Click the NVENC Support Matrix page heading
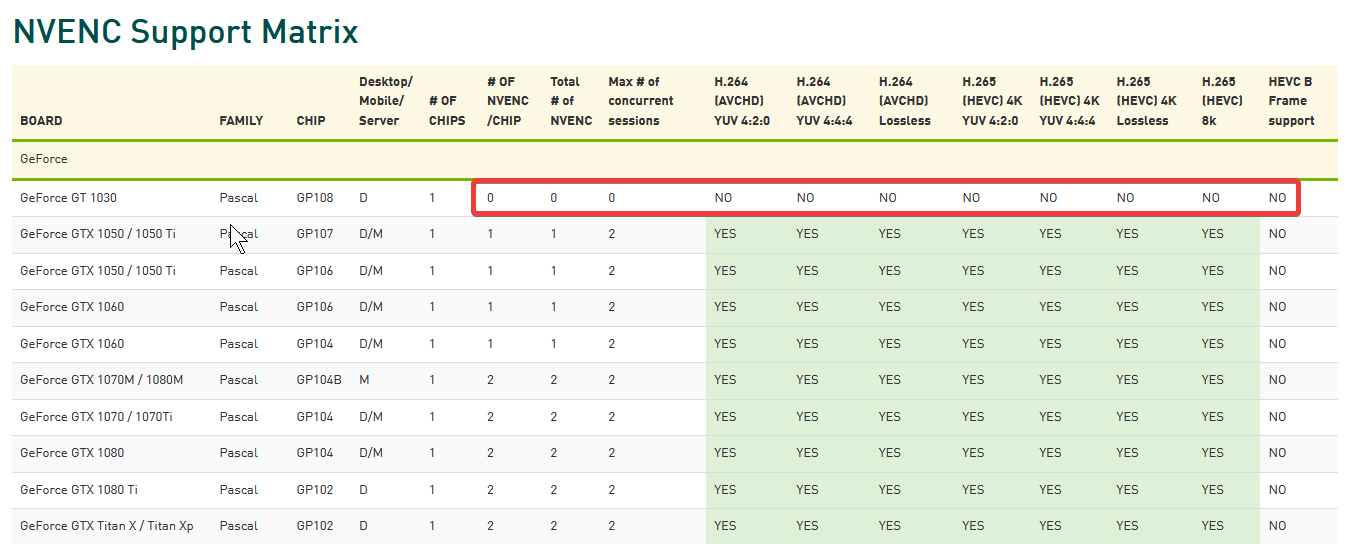Screen dimensions: 1352x544 (x=185, y=32)
